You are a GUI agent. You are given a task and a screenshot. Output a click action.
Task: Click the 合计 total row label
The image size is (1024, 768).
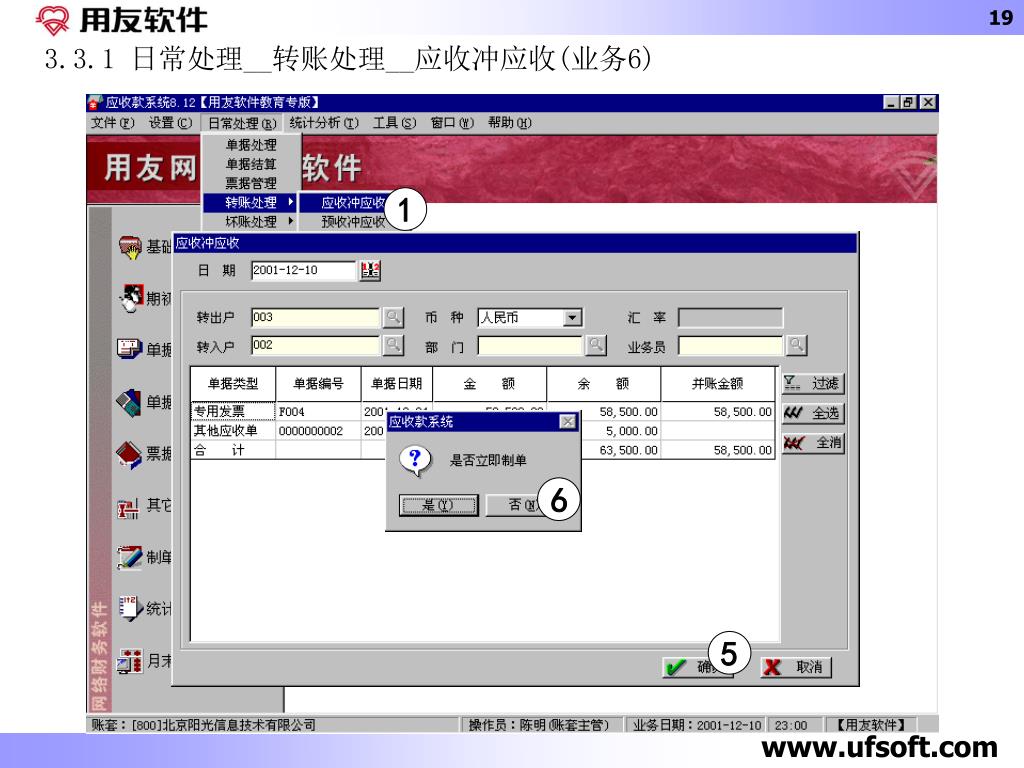pyautogui.click(x=233, y=450)
